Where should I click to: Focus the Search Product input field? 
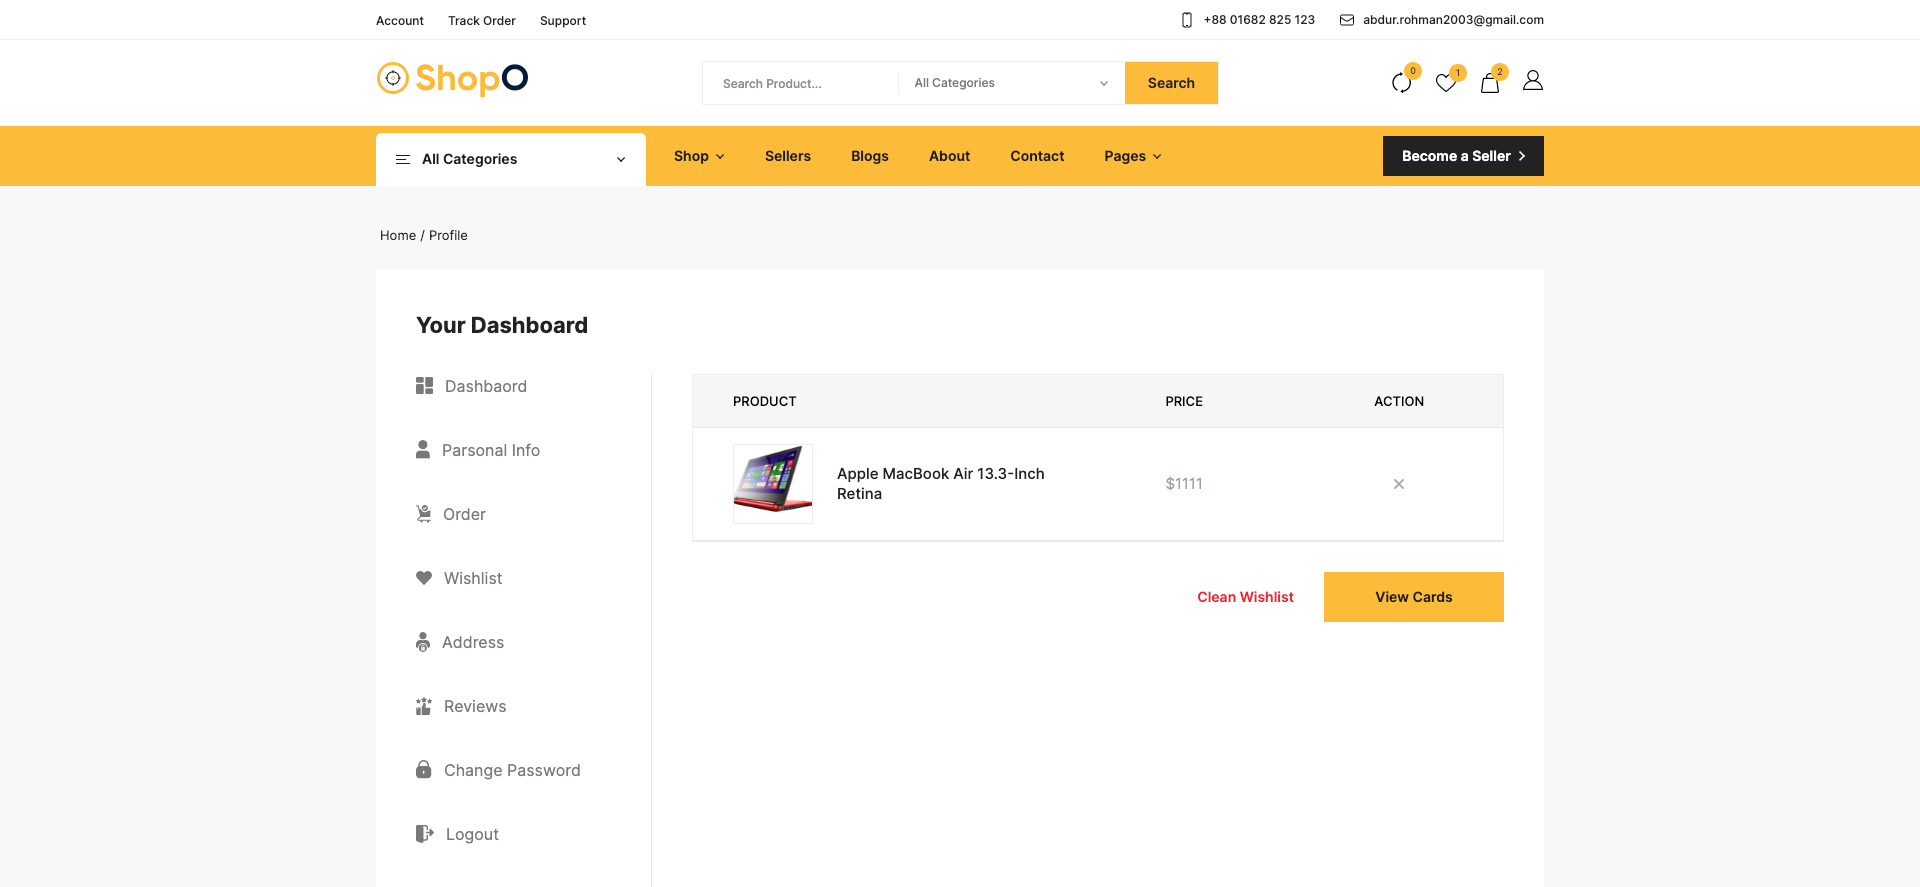(800, 84)
